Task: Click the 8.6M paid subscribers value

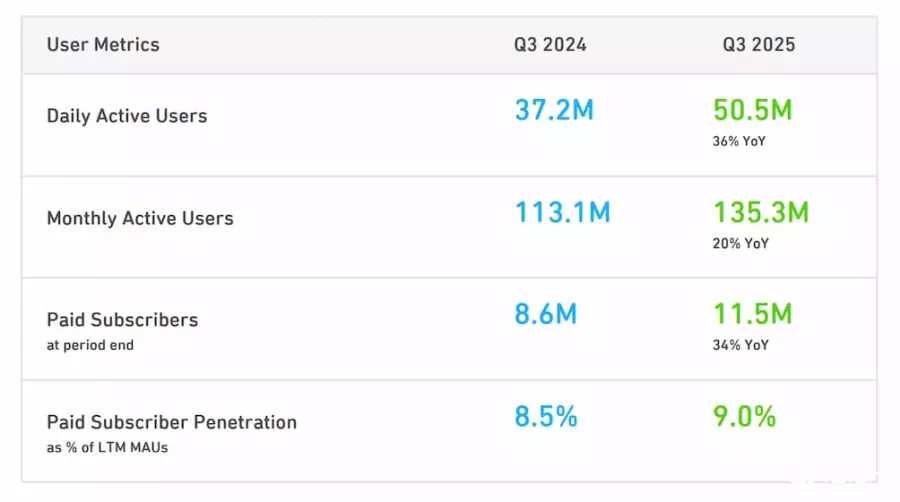Action: [546, 314]
